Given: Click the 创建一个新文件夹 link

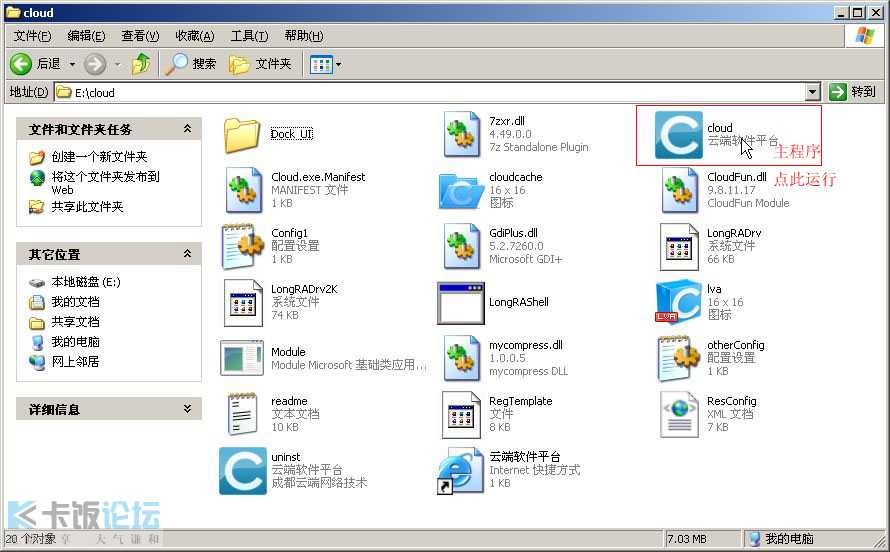Looking at the screenshot, I should click(99, 157).
